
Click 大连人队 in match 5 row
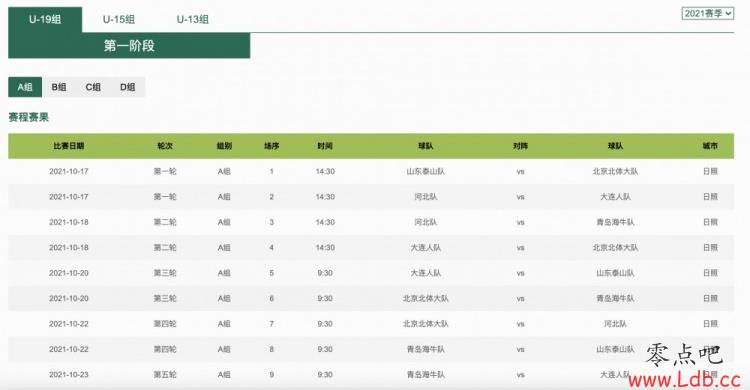pyautogui.click(x=426, y=273)
